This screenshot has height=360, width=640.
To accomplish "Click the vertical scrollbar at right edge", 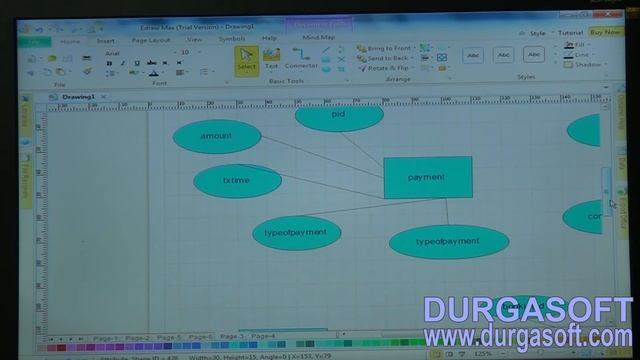I will click(x=606, y=191).
